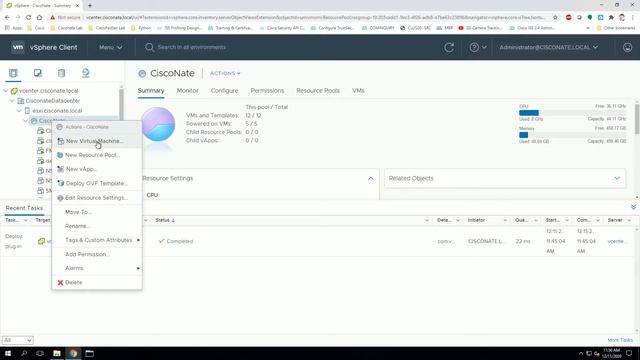Image resolution: width=640 pixels, height=360 pixels.
Task: Collapse CiscoNate resource pool tree node
Action: pyautogui.click(x=26, y=121)
